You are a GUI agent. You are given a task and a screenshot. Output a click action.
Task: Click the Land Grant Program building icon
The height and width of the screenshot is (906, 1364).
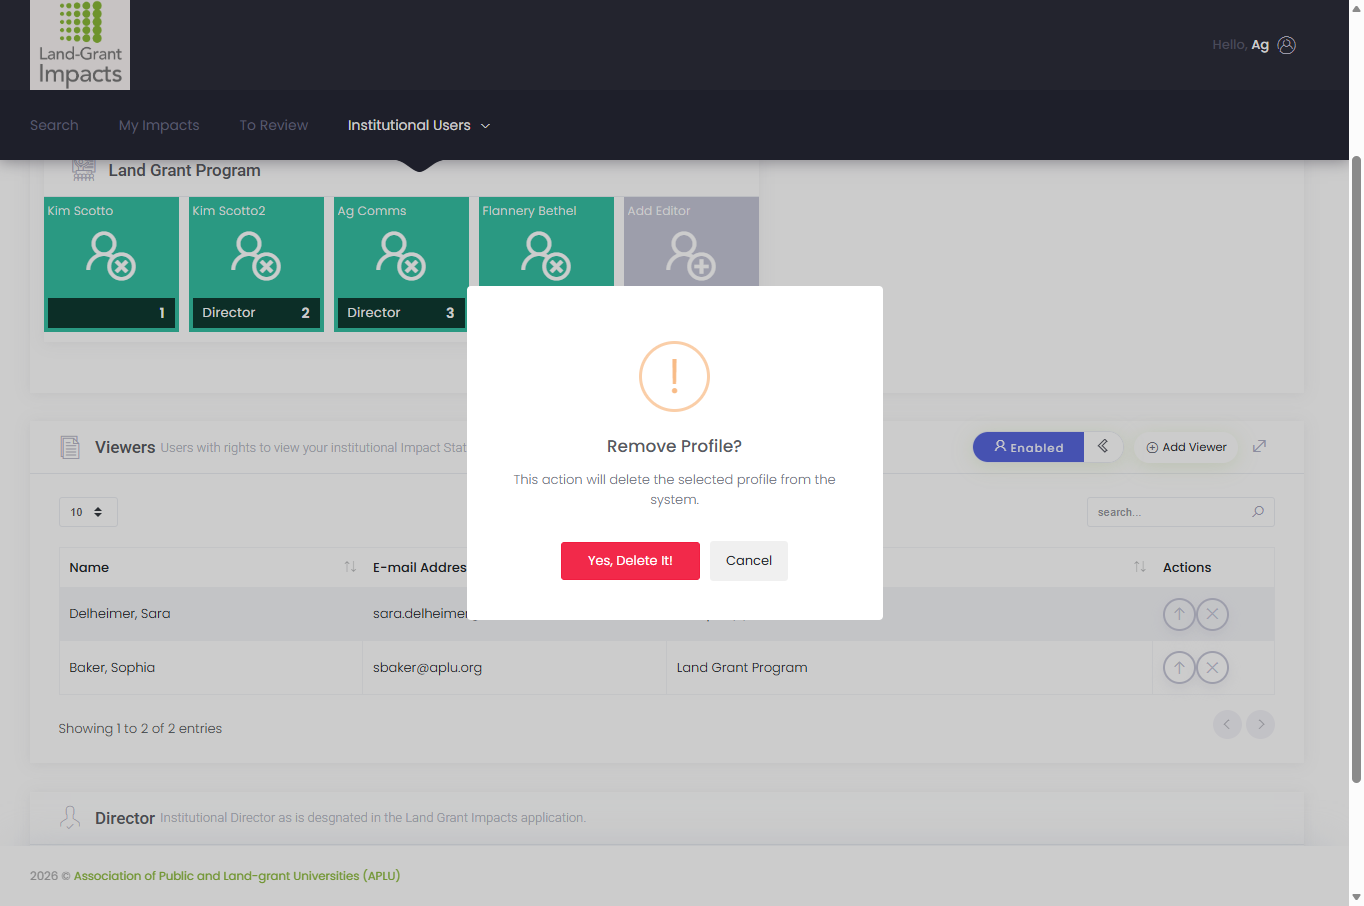click(84, 170)
